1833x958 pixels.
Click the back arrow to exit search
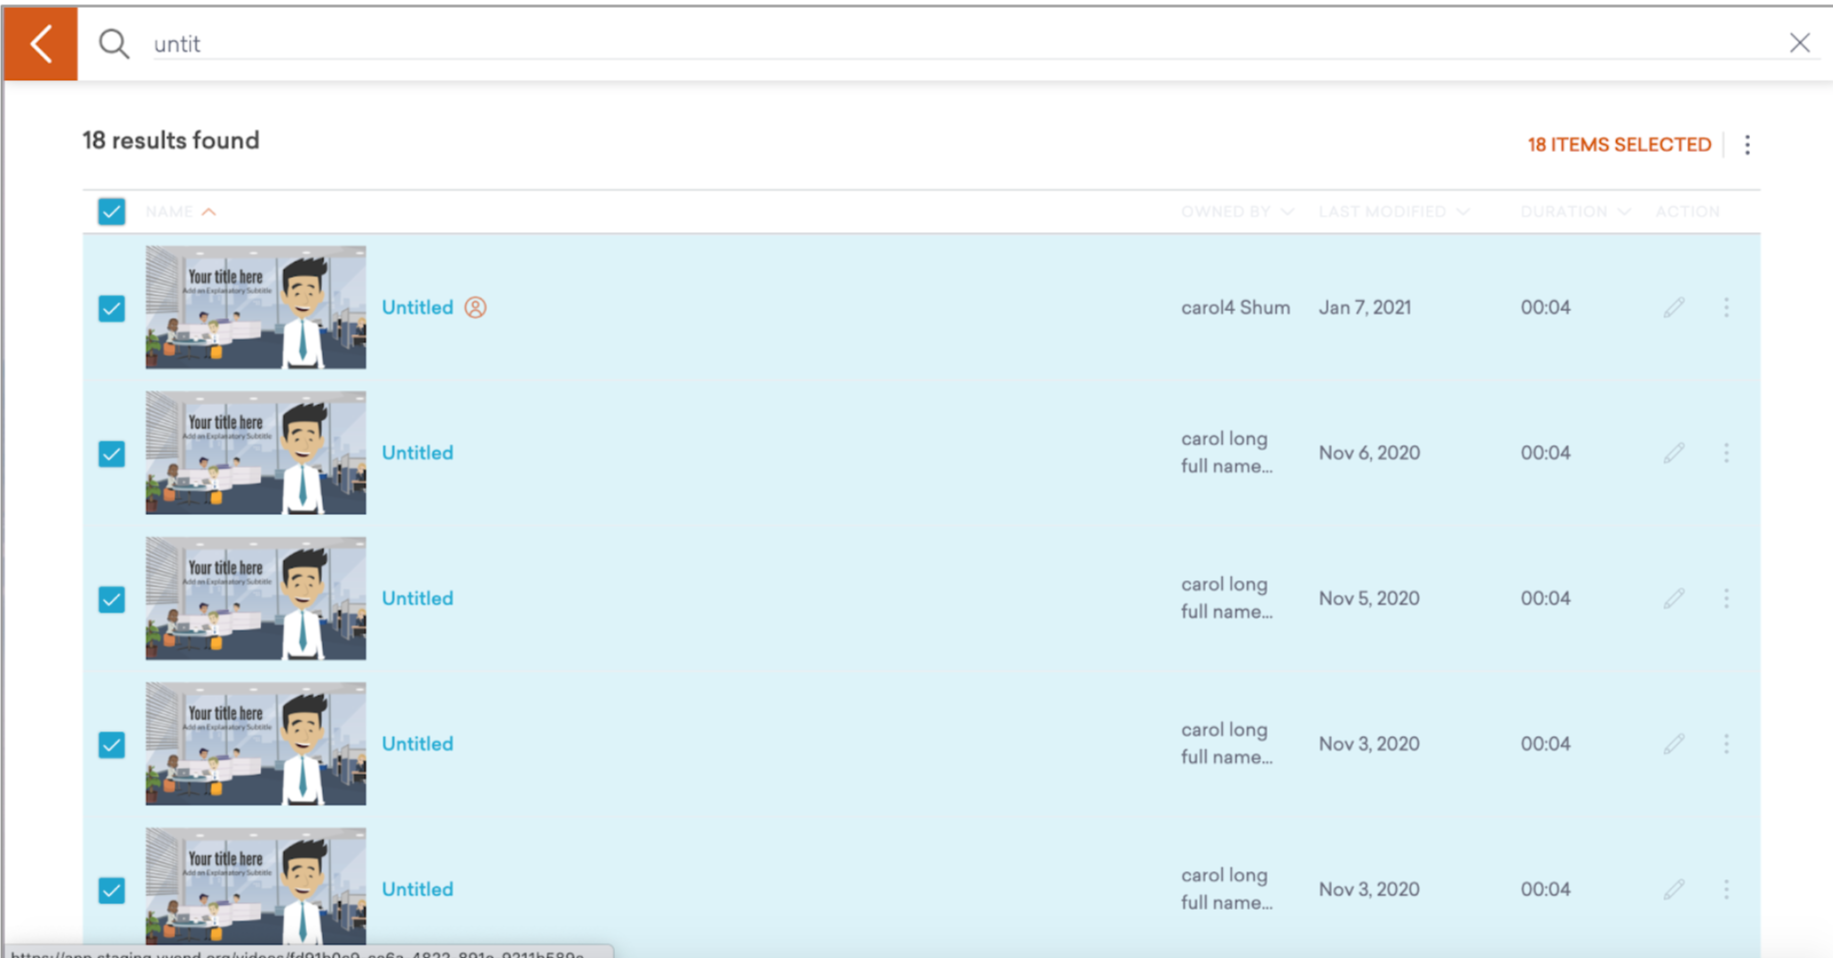(40, 43)
